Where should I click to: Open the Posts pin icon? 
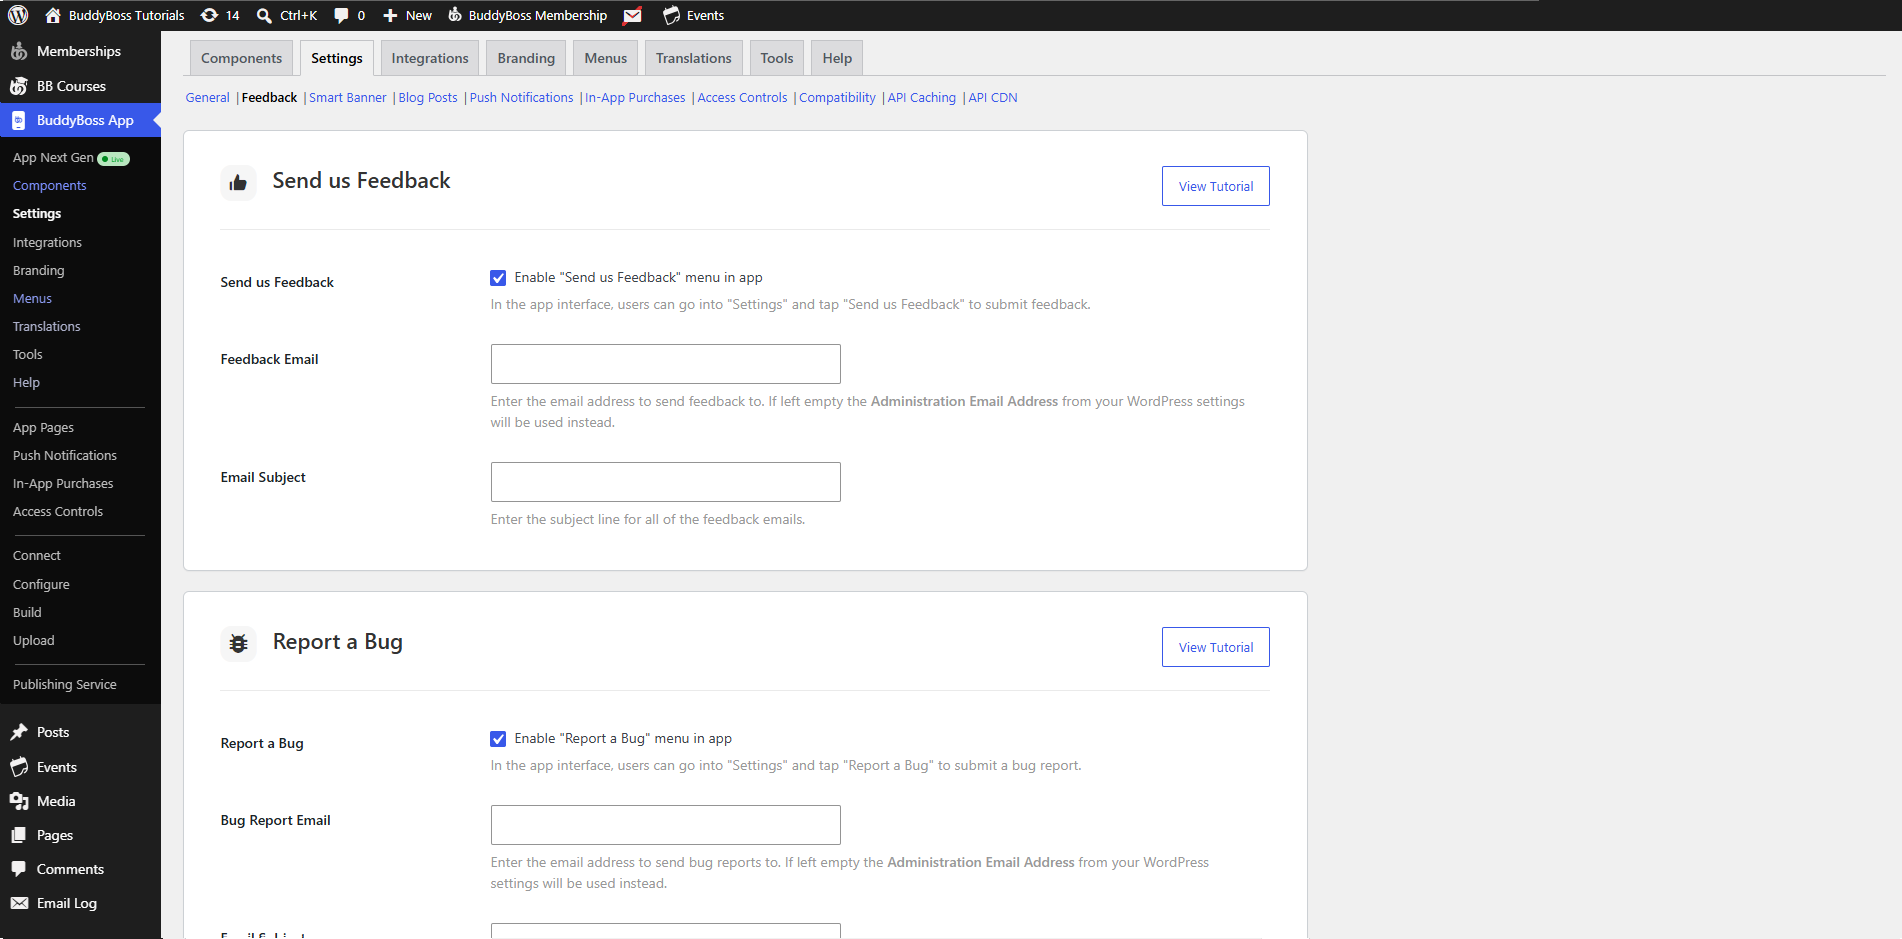click(x=19, y=732)
